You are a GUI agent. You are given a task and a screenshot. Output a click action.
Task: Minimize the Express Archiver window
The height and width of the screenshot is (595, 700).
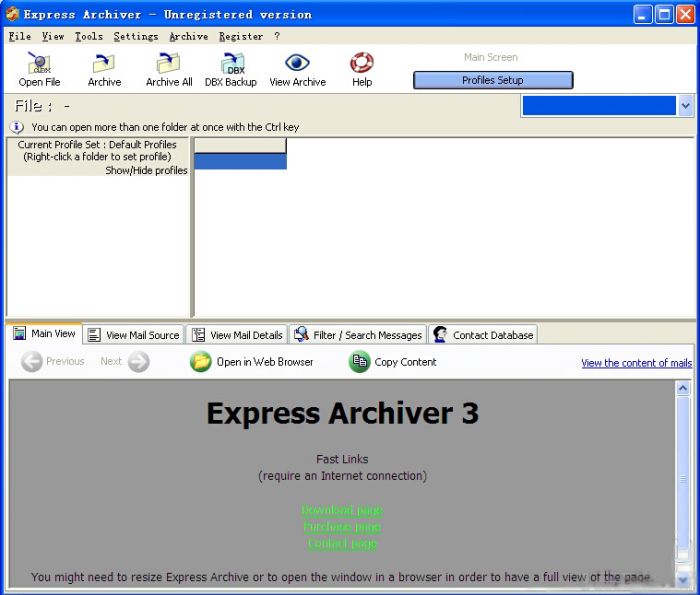coord(643,15)
